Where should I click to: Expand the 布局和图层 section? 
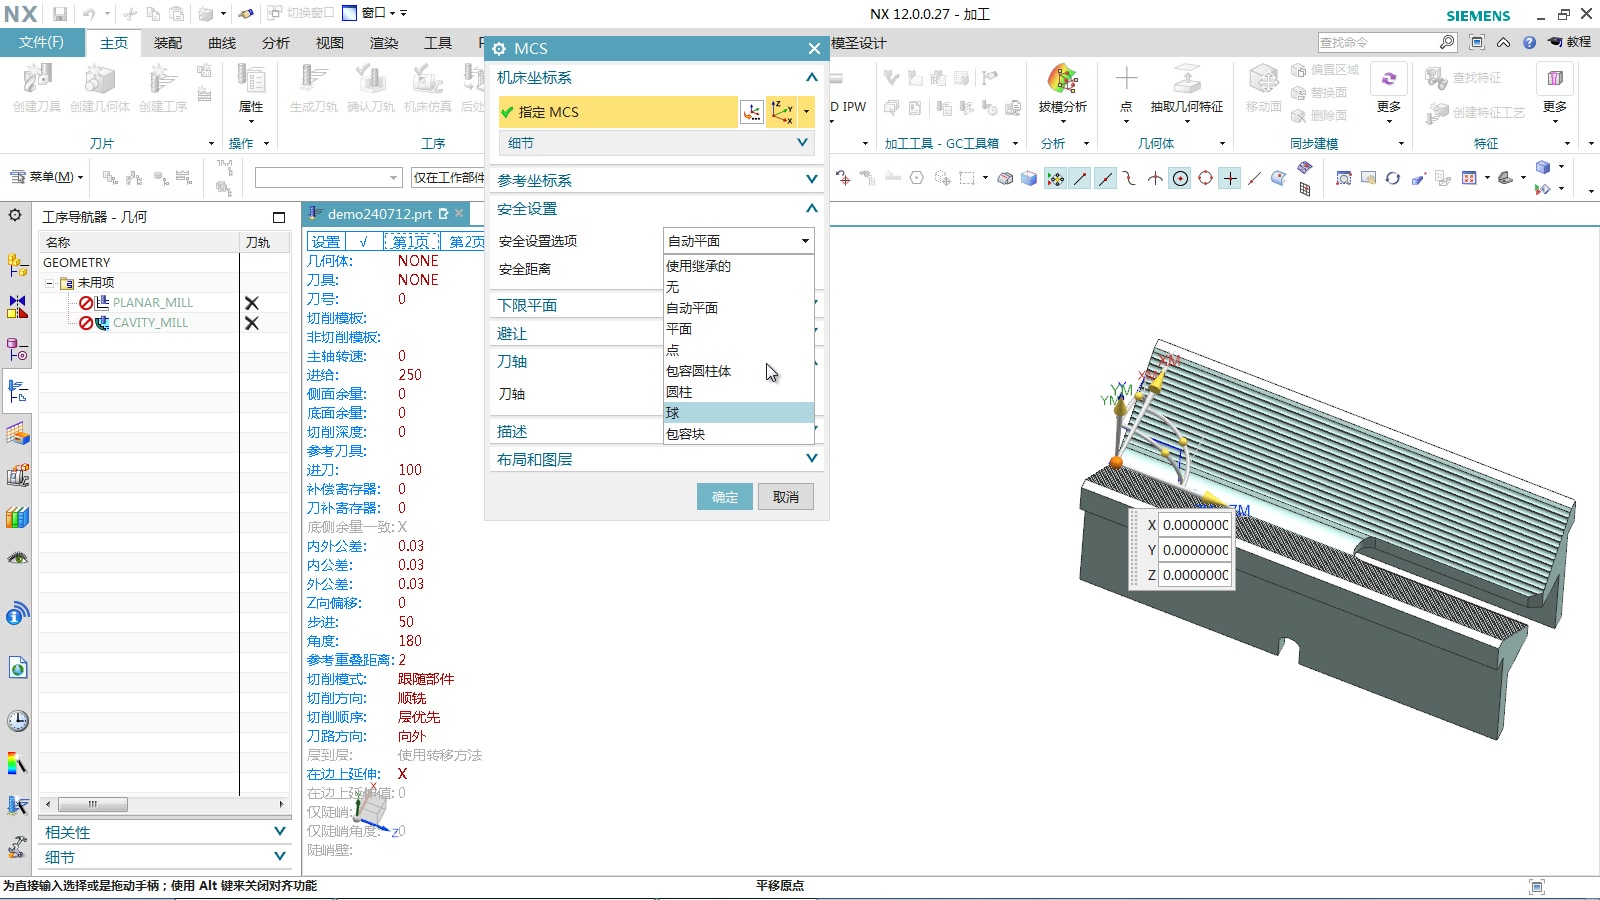pyautogui.click(x=811, y=459)
